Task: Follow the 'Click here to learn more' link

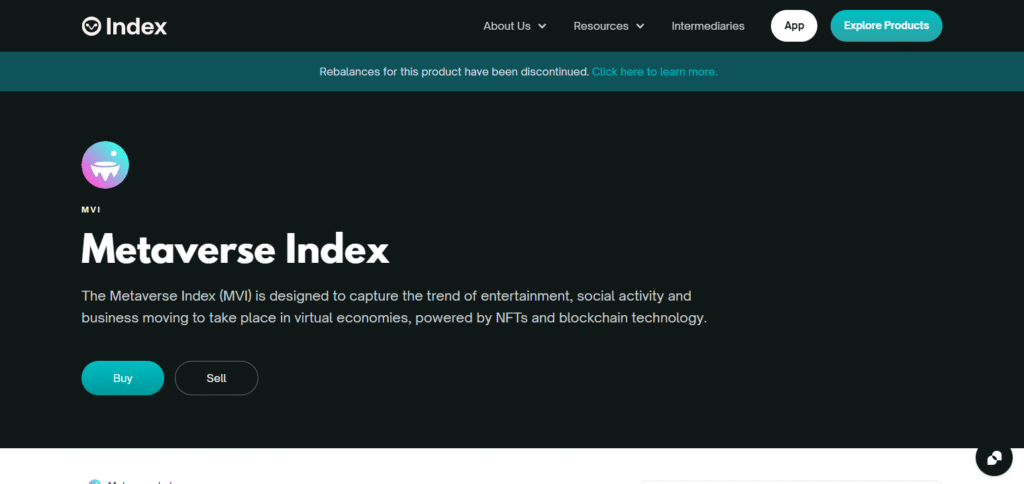Action: (654, 72)
